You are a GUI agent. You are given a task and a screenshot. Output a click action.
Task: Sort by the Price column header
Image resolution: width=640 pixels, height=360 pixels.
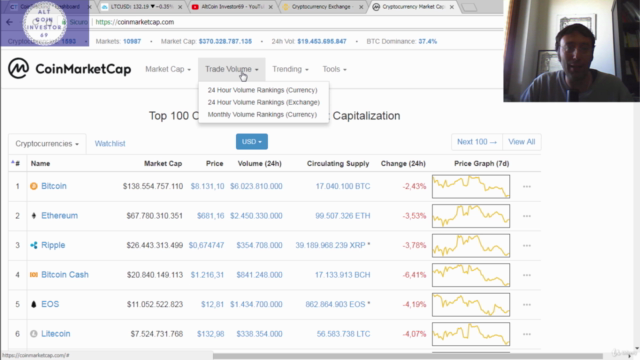tap(215, 164)
